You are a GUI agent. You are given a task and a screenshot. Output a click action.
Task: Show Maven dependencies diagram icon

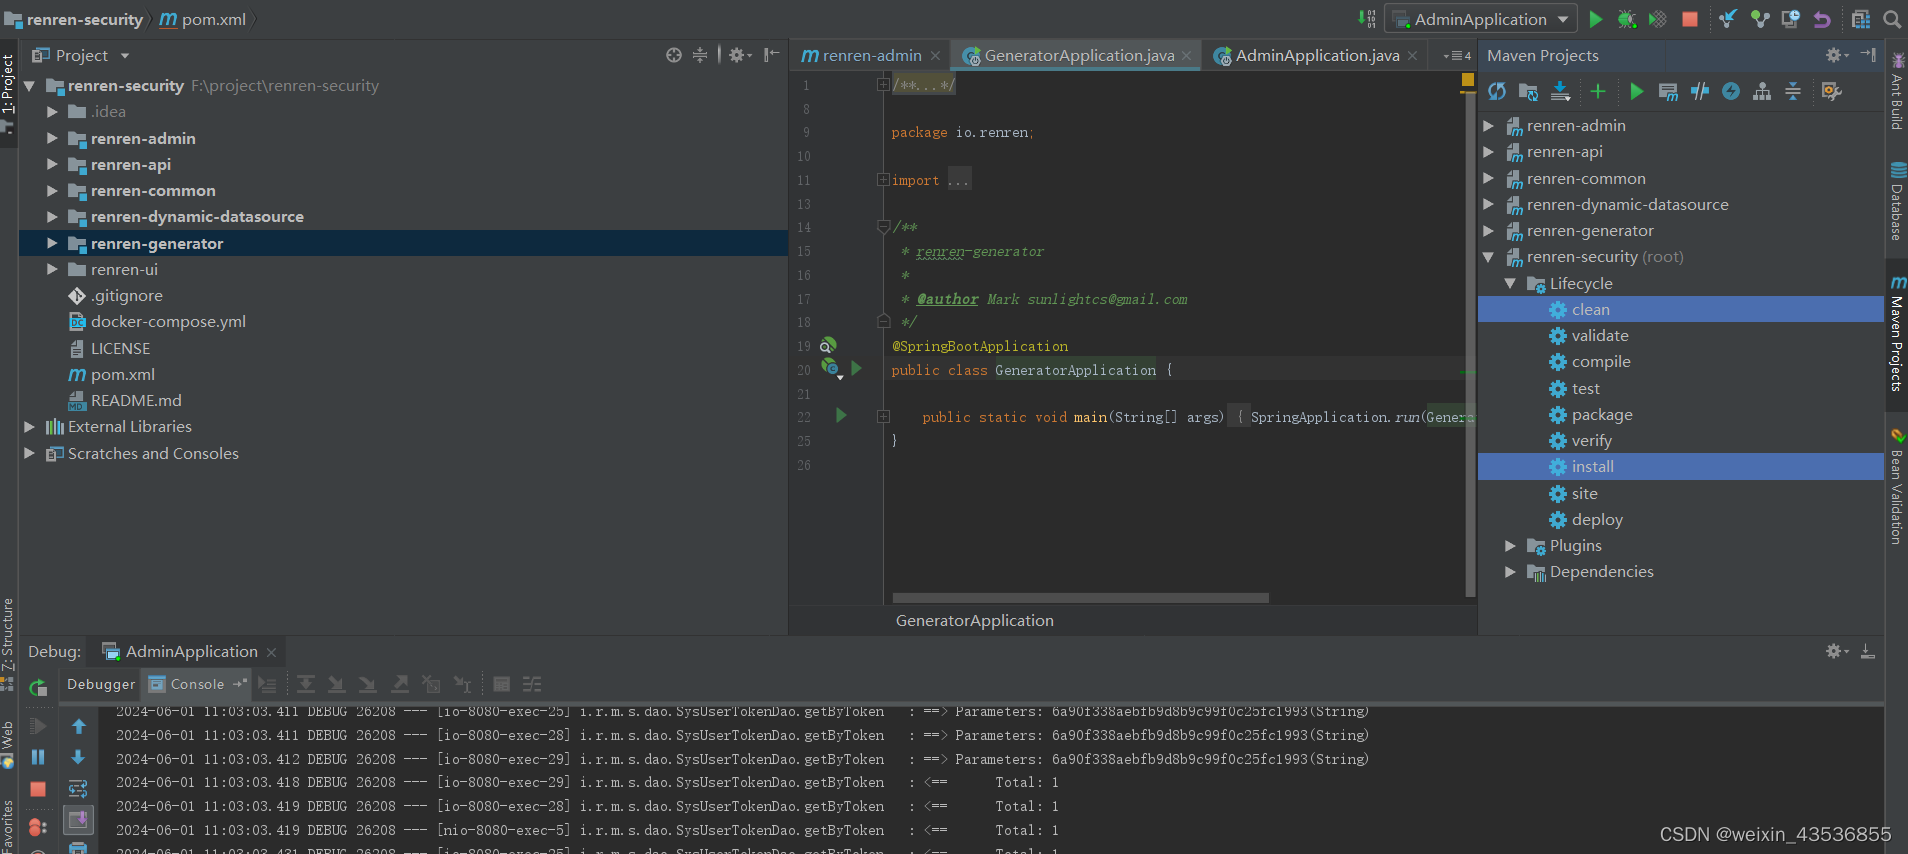tap(1762, 92)
